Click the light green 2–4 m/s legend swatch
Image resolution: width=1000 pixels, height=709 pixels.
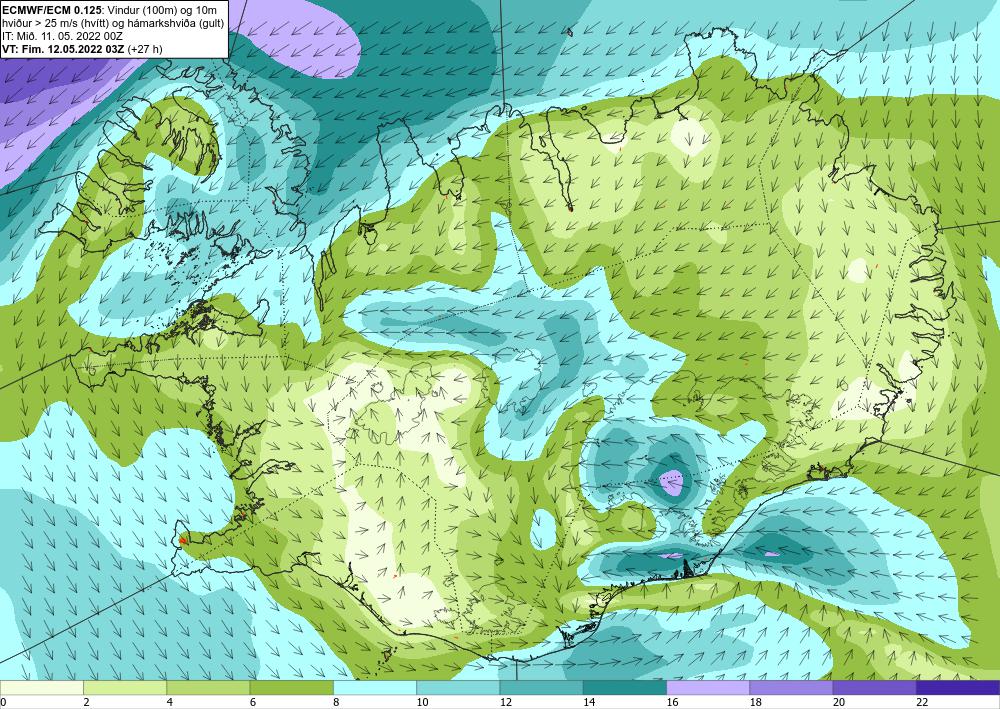[125, 688]
